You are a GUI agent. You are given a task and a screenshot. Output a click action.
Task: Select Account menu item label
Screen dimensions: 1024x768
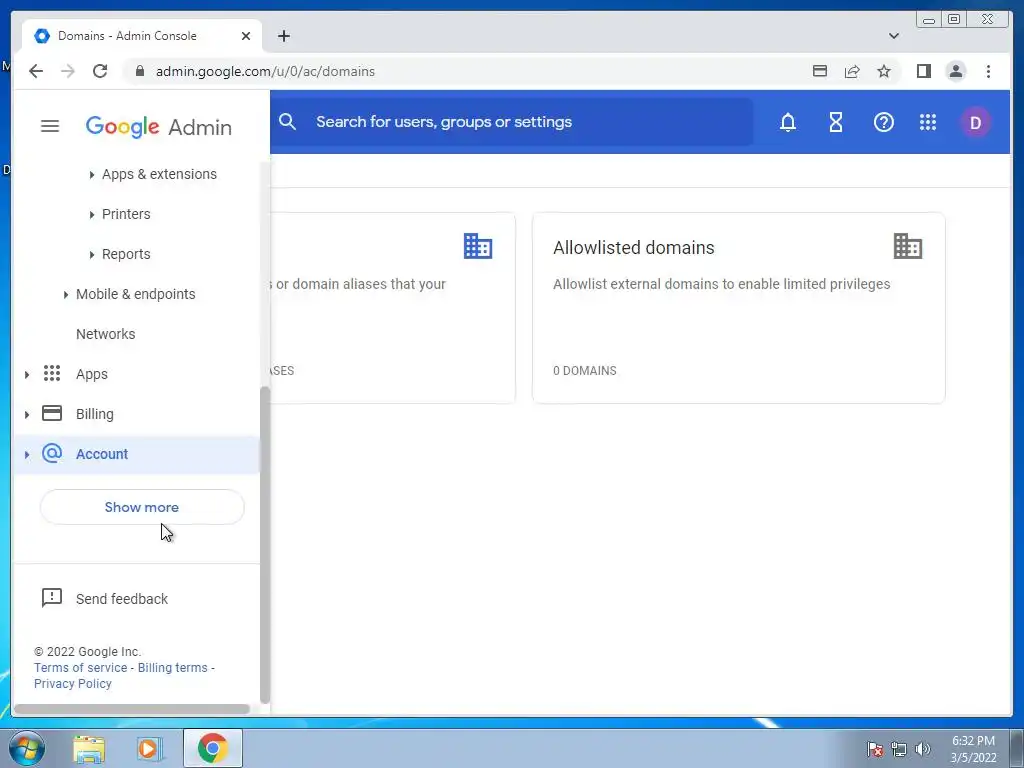coord(102,454)
